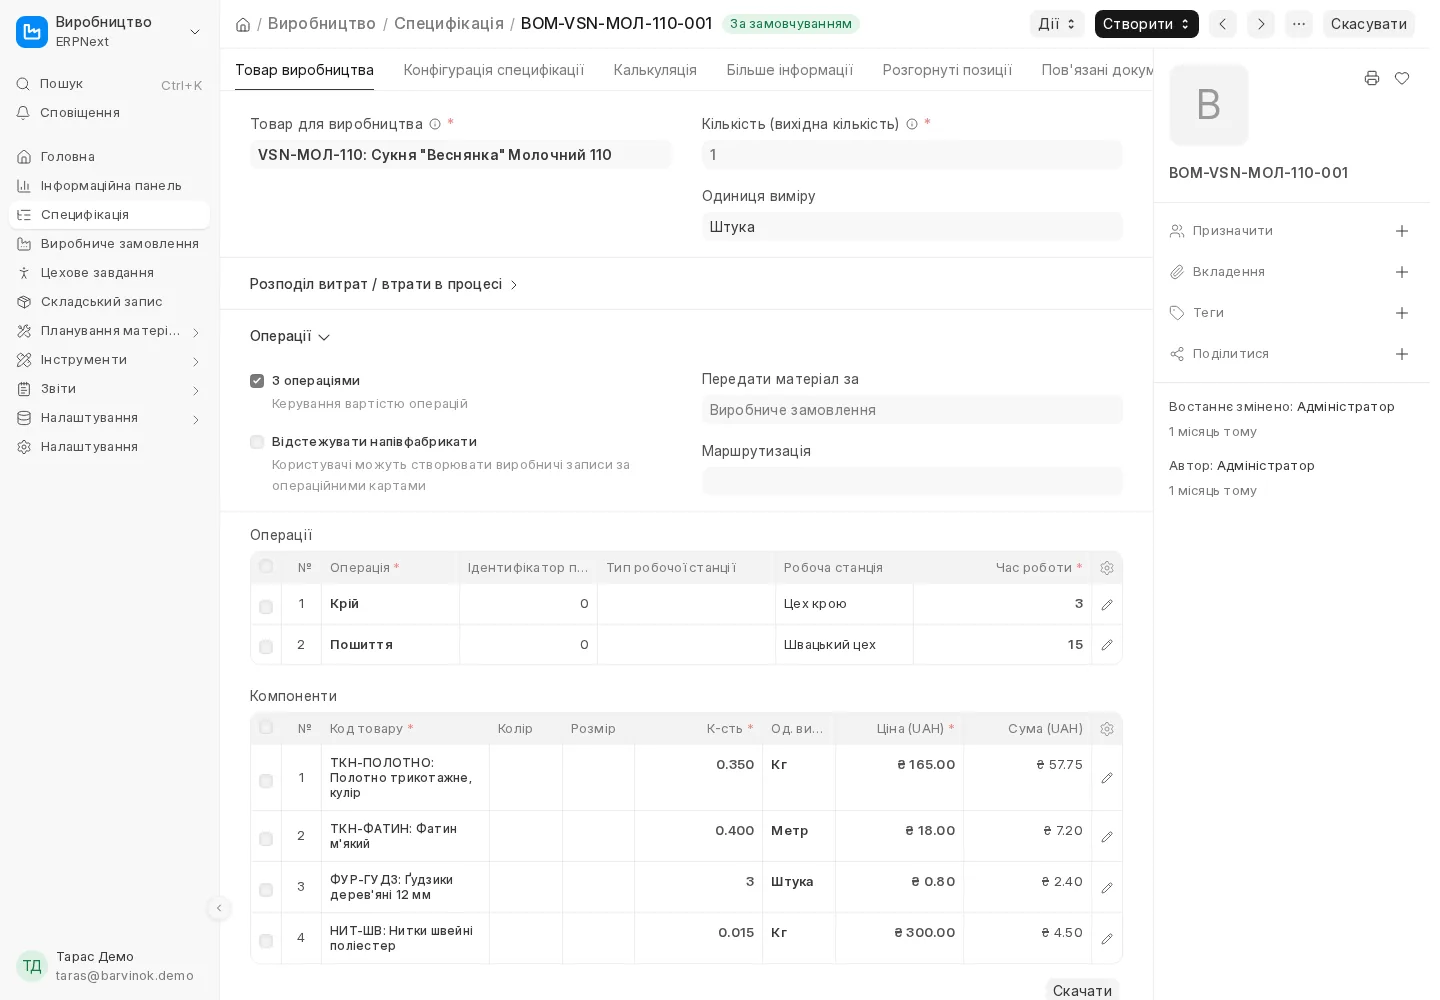Image resolution: width=1440 pixels, height=1000 pixels.
Task: Open the Дії actions dropdown
Action: click(x=1057, y=24)
